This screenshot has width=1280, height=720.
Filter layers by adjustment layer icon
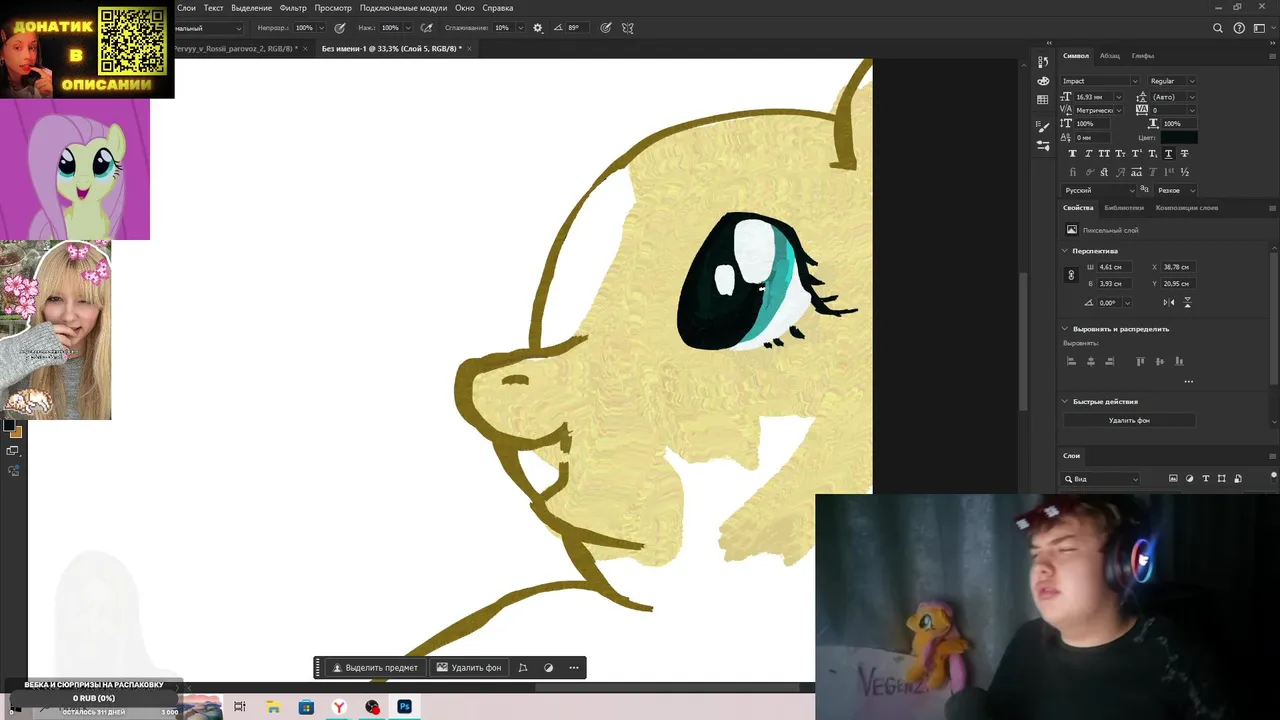1189,479
